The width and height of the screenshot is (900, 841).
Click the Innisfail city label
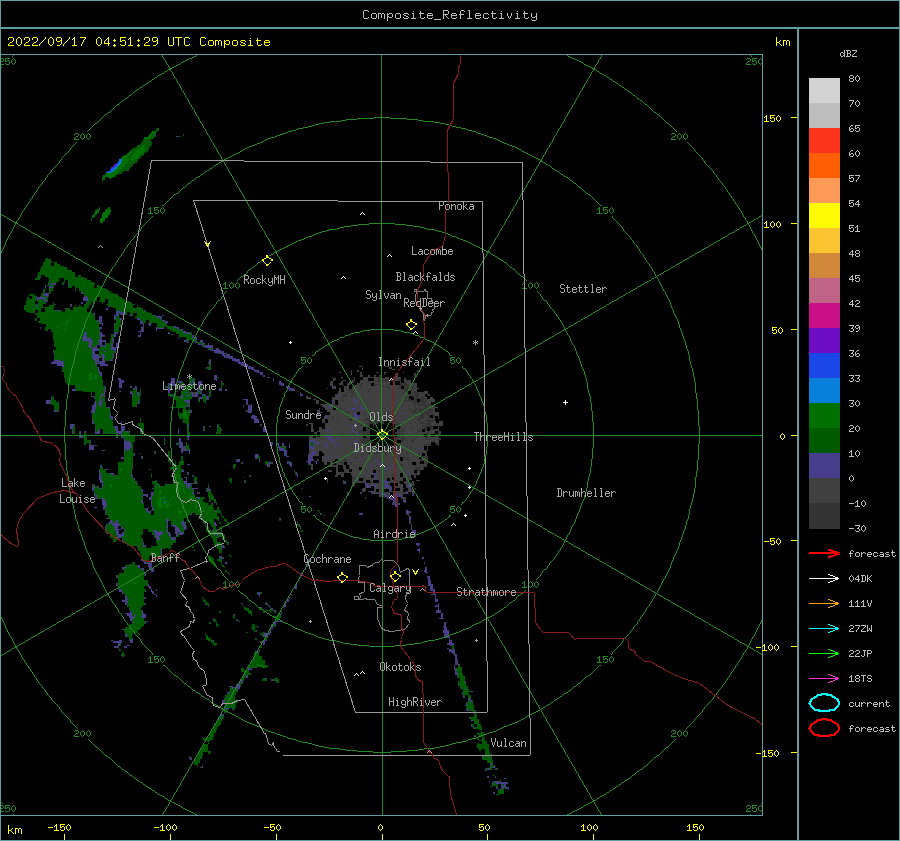[404, 362]
